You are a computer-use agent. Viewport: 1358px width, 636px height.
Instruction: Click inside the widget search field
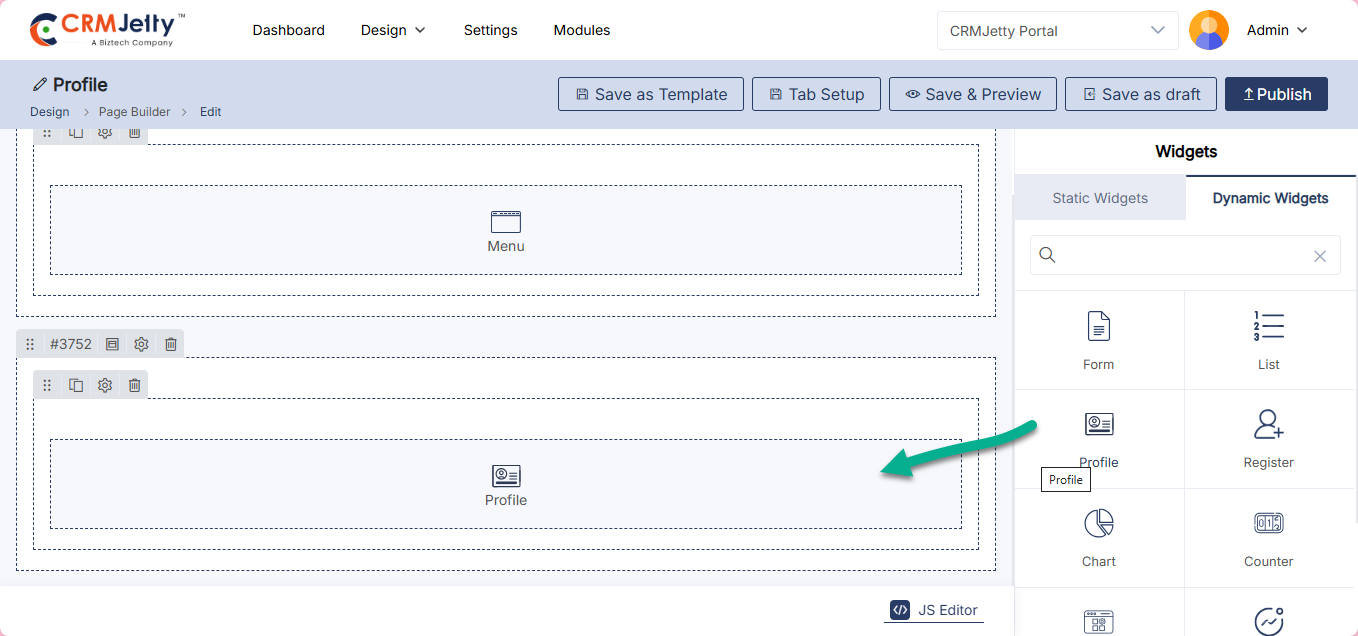(x=1180, y=256)
